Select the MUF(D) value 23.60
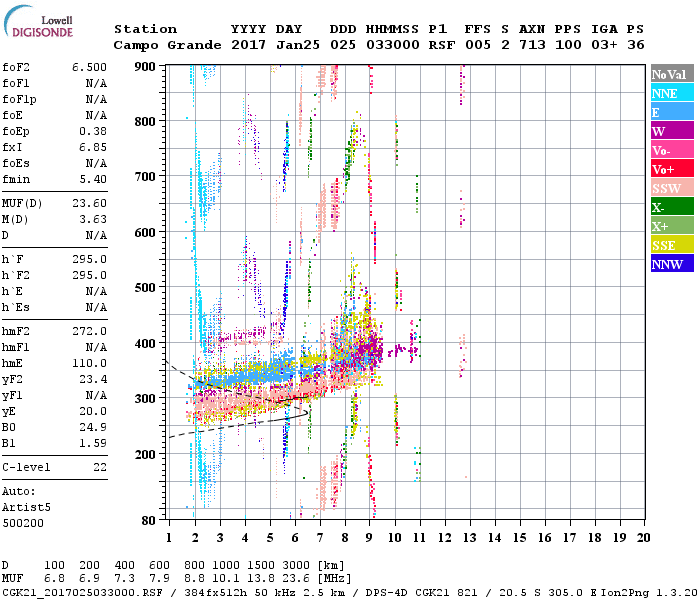Image resolution: width=700 pixels, height=600 pixels. (x=89, y=202)
